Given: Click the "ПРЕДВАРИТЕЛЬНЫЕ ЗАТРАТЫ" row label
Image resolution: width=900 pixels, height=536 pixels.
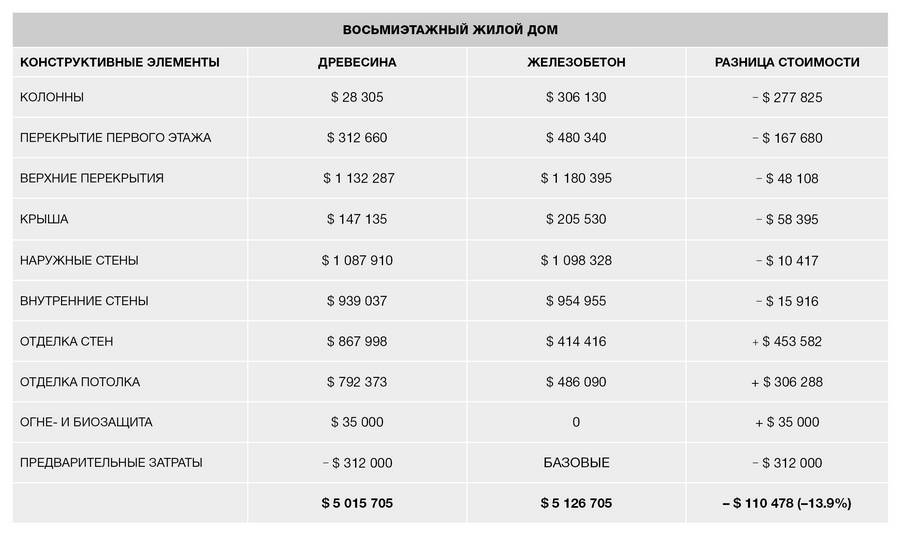Looking at the screenshot, I should (x=111, y=463).
